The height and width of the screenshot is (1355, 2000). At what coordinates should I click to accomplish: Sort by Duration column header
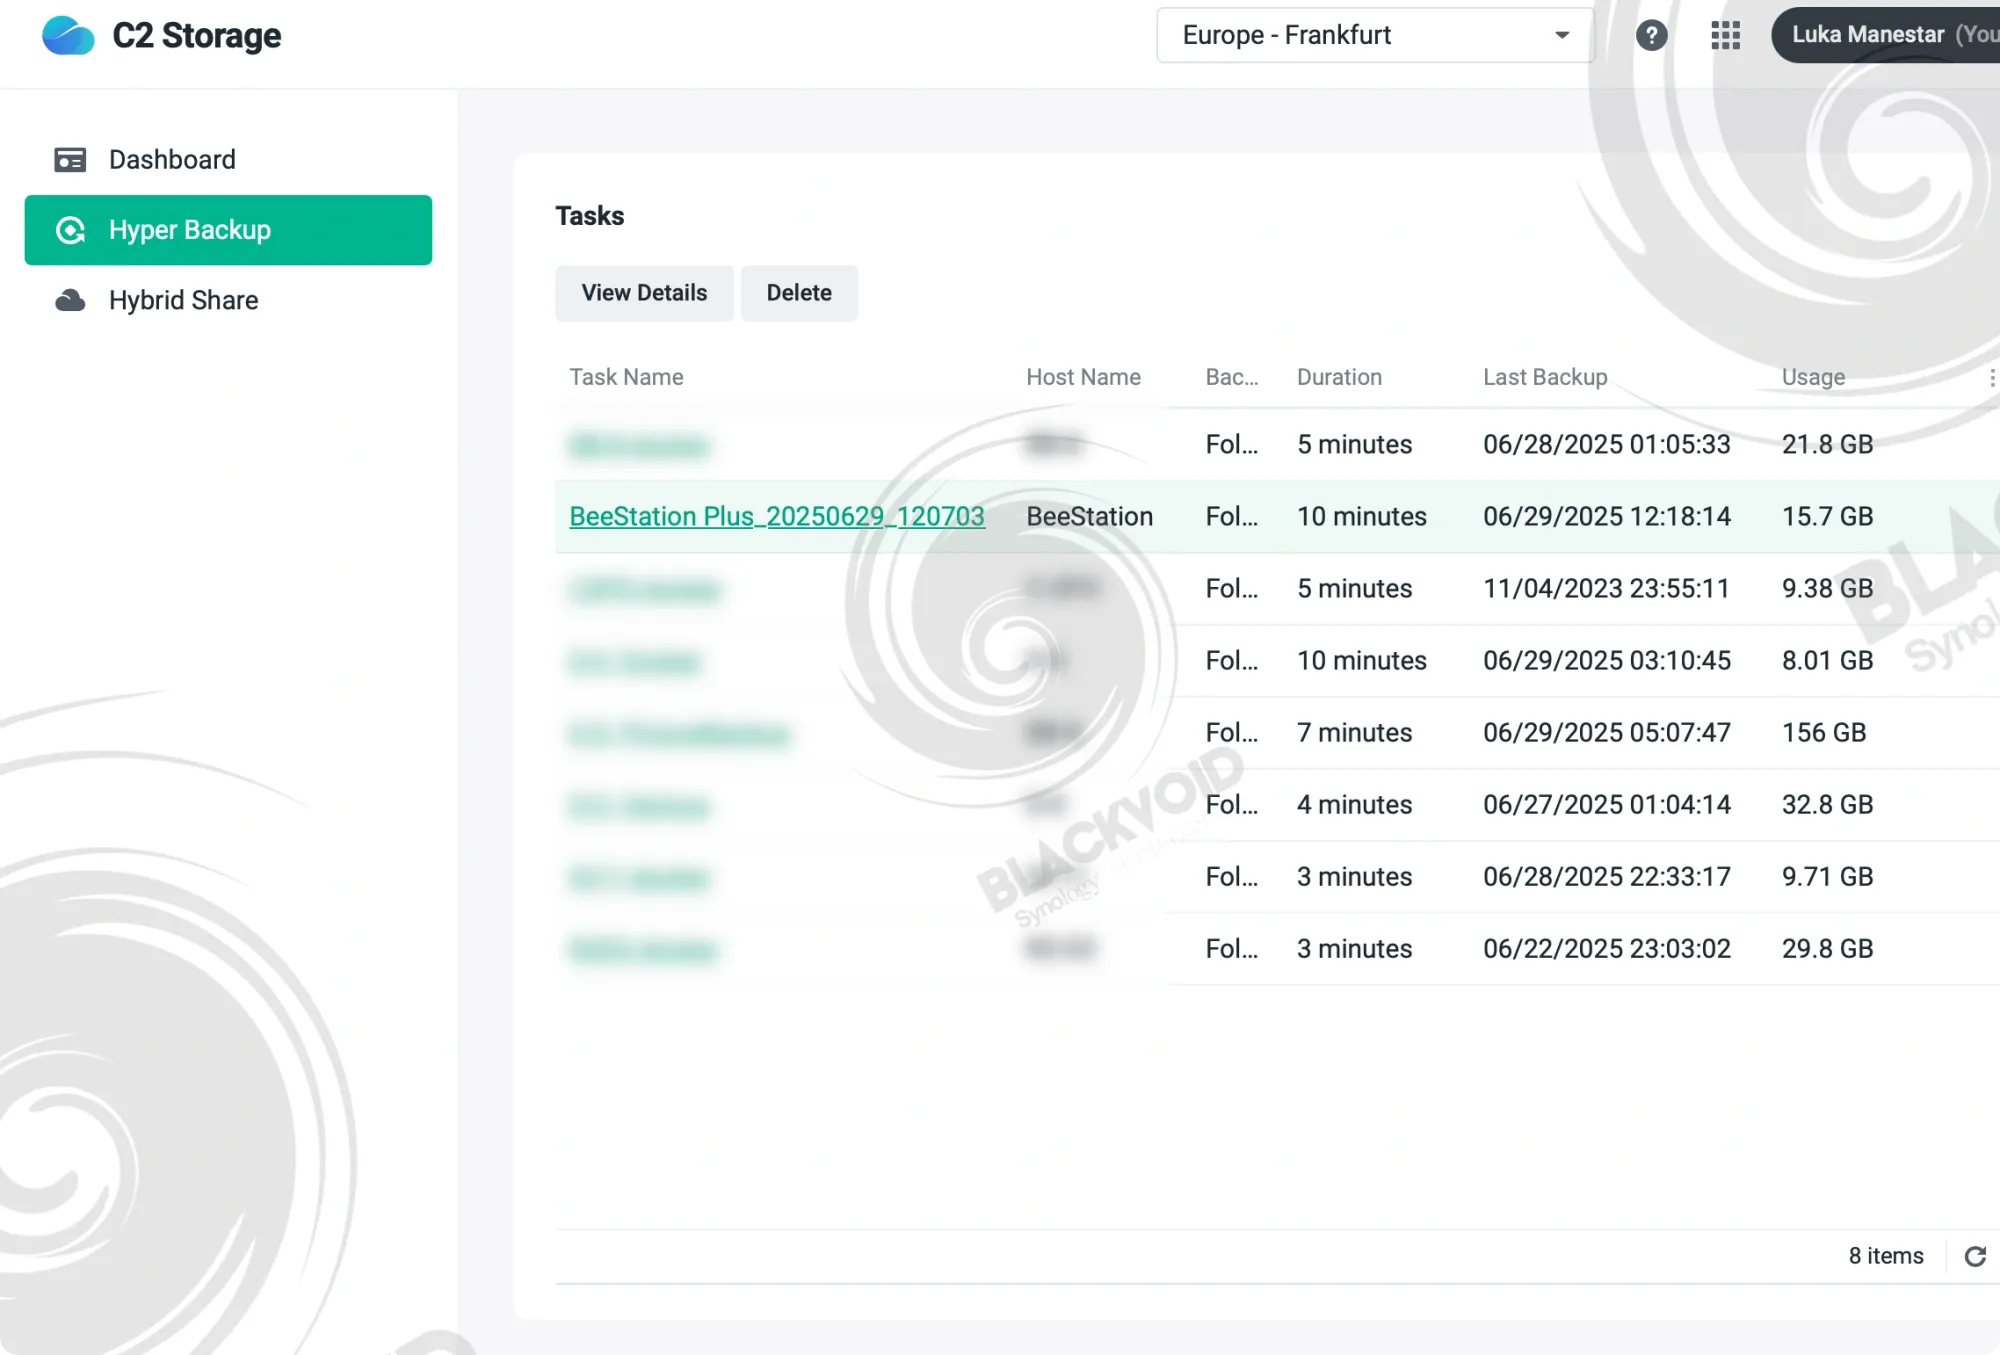tap(1339, 377)
